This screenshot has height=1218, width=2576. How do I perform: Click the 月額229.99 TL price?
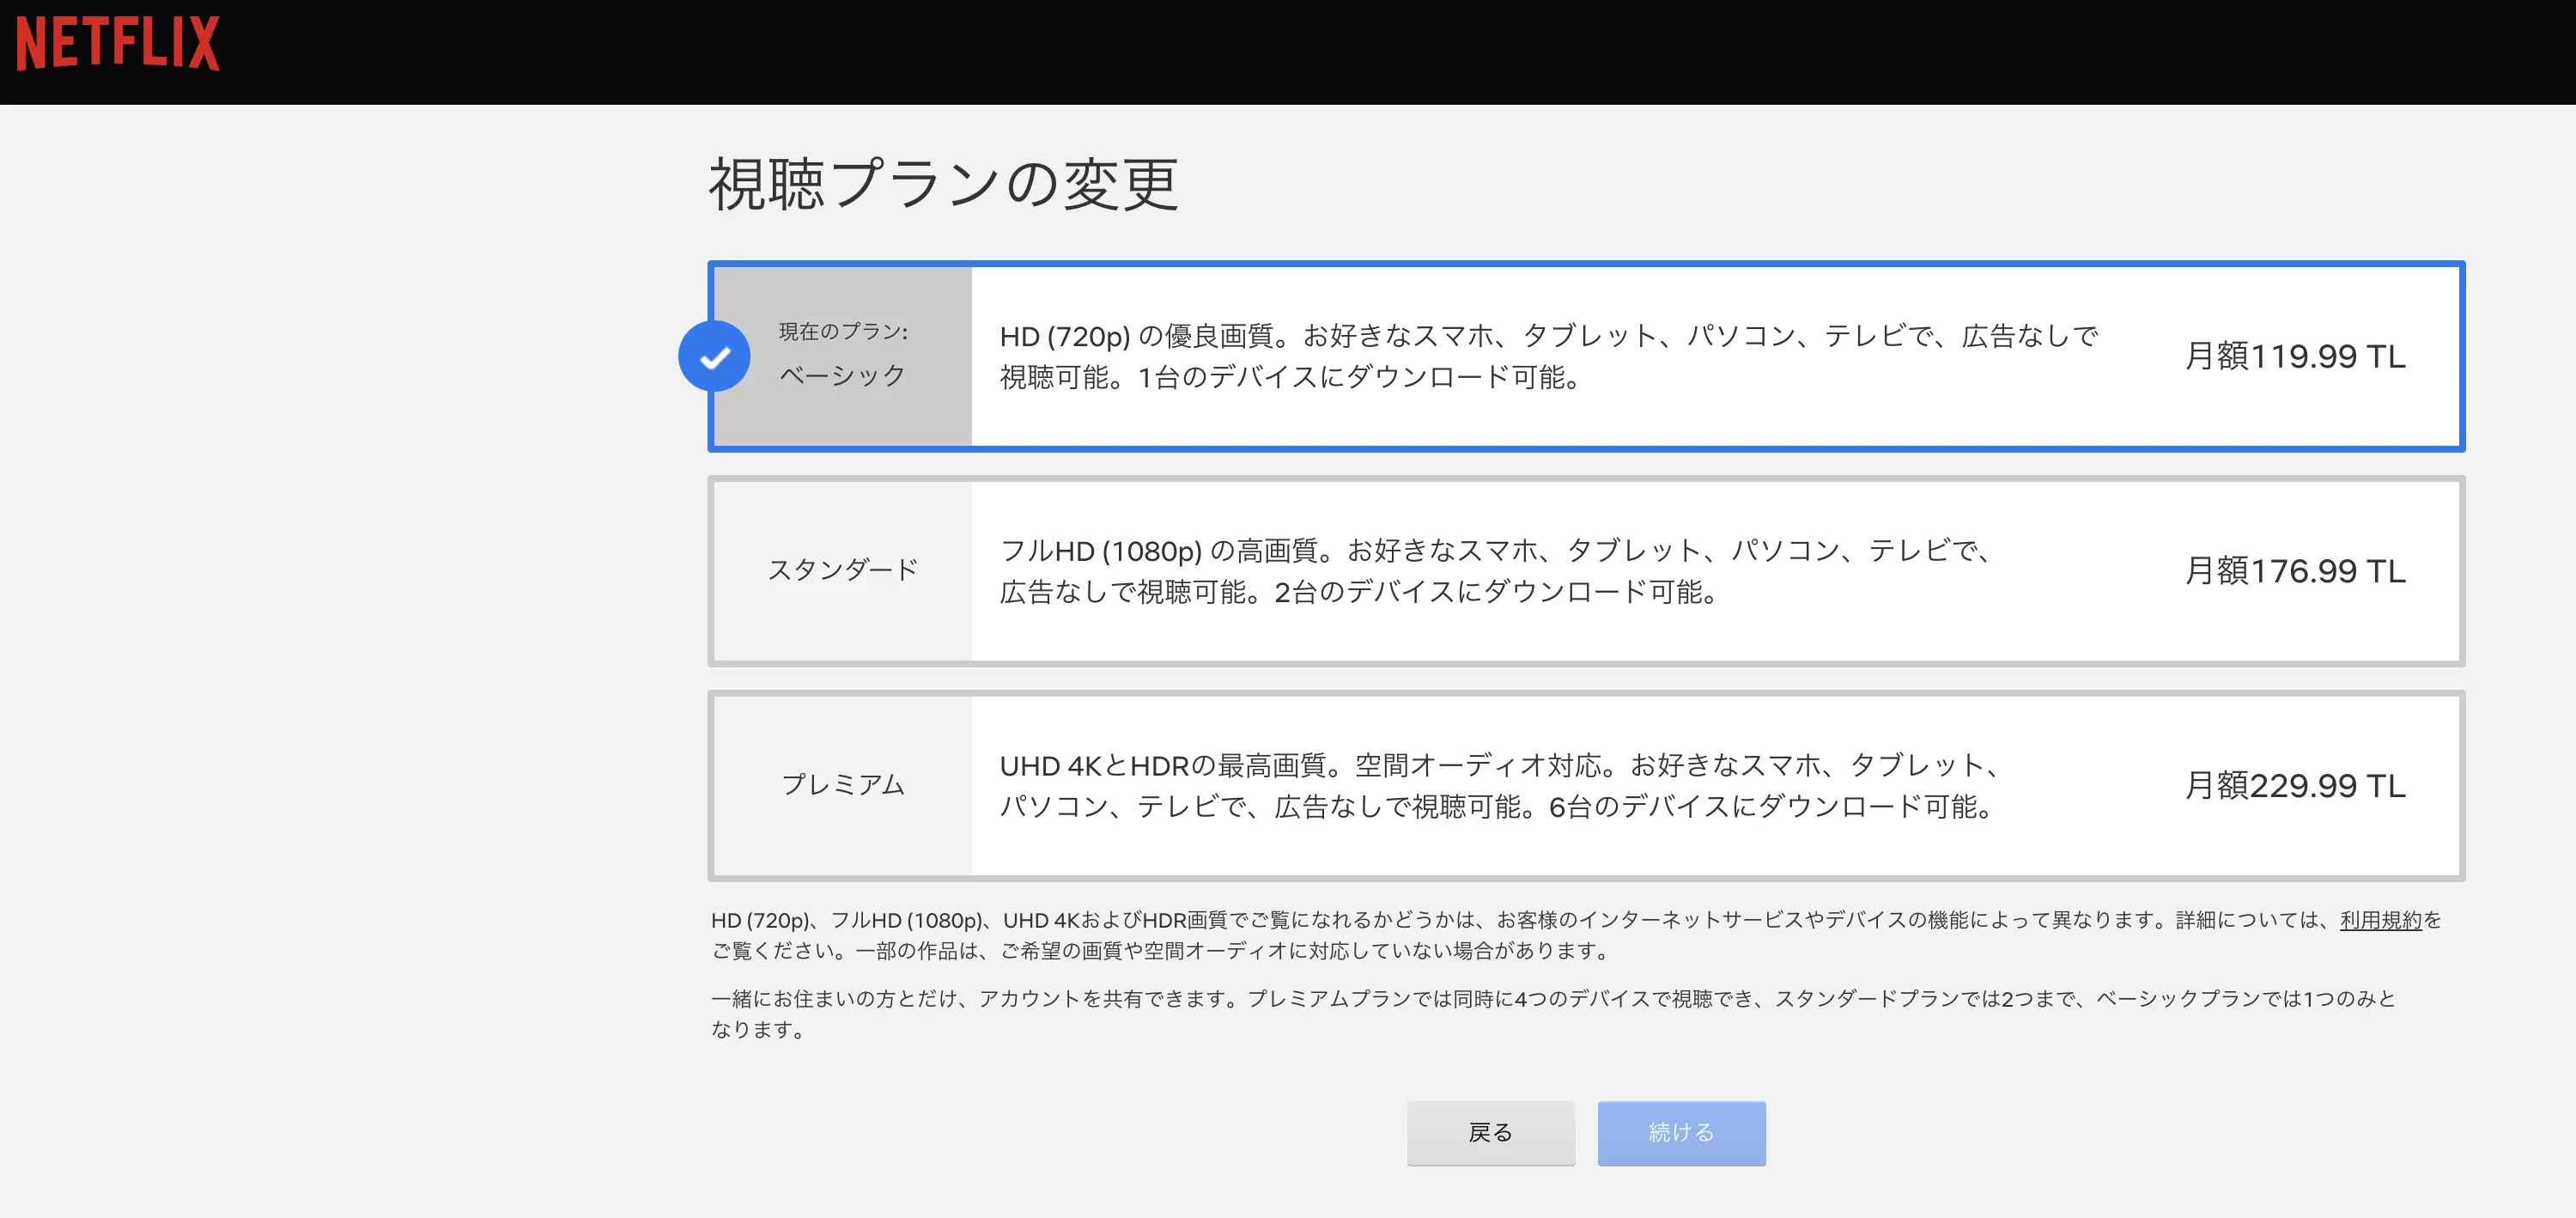click(x=2294, y=786)
